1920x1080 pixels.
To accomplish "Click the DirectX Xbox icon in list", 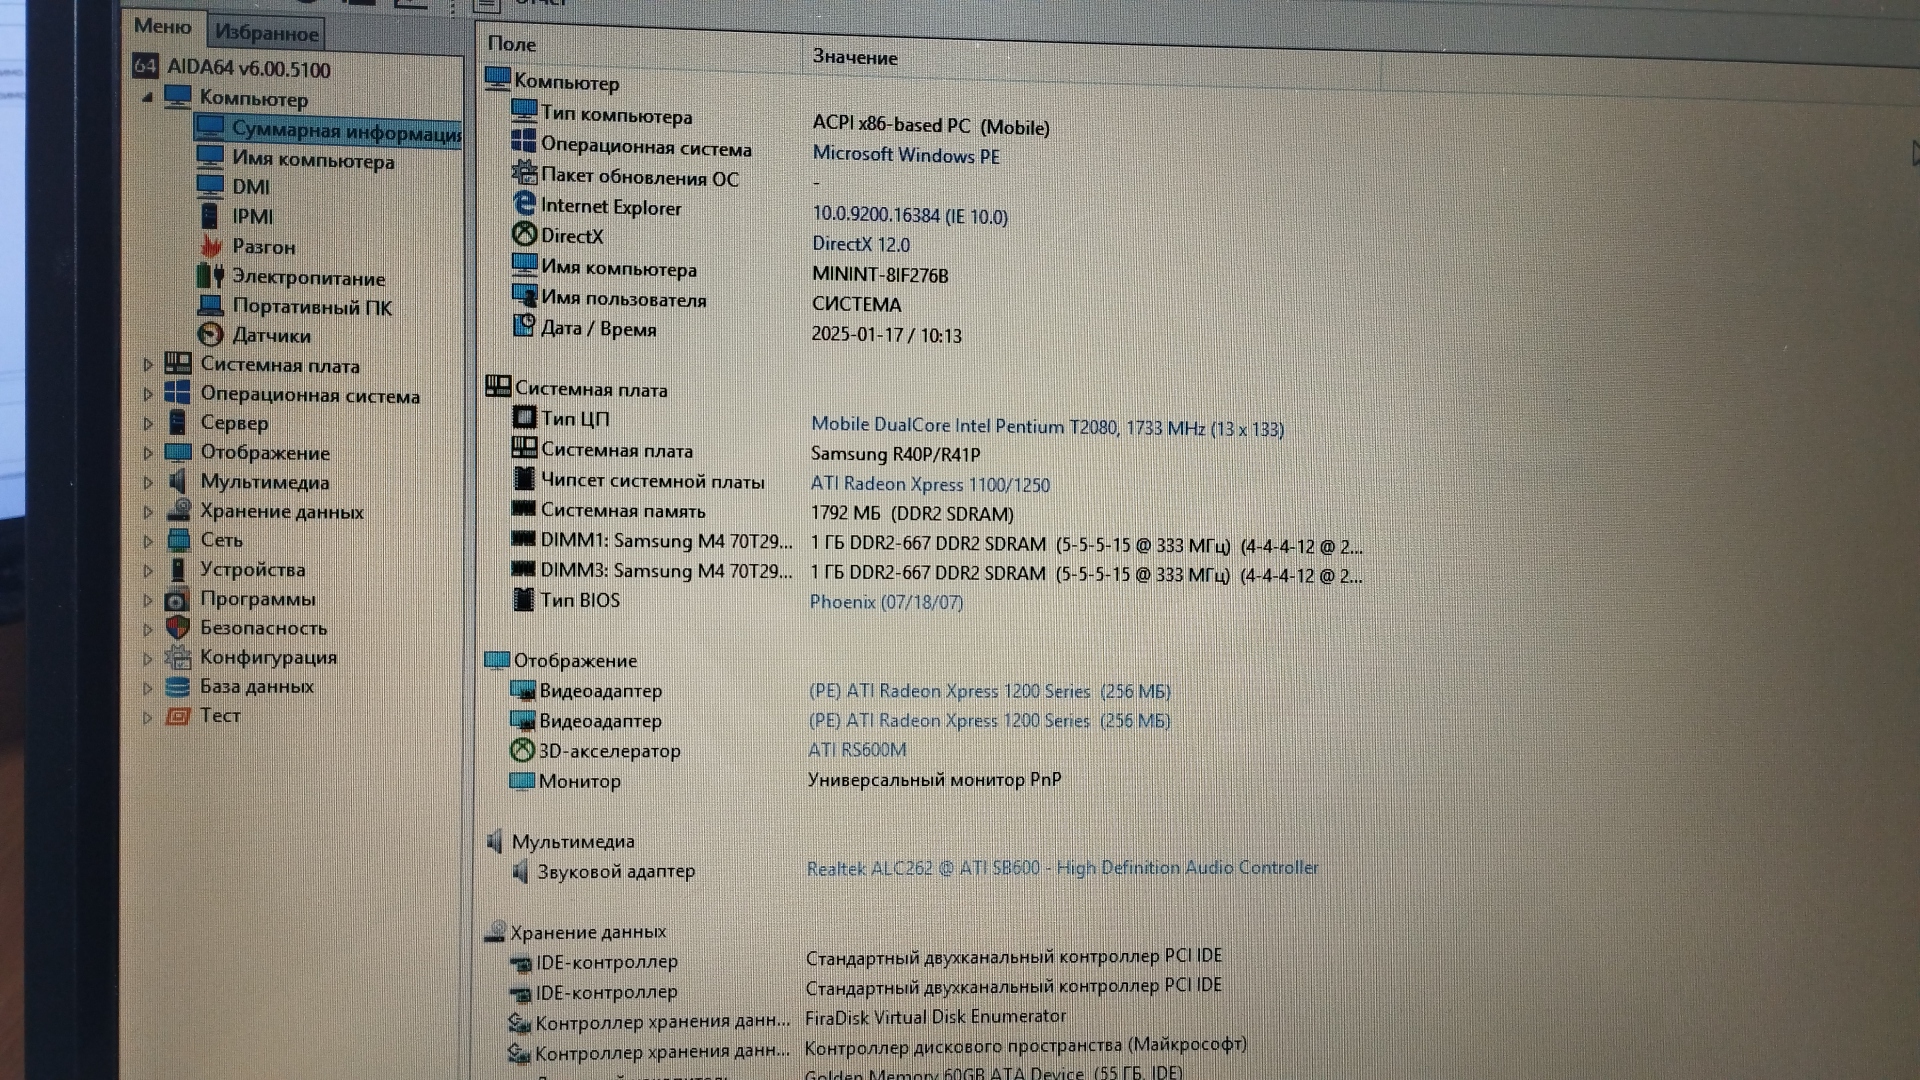I will point(524,234).
